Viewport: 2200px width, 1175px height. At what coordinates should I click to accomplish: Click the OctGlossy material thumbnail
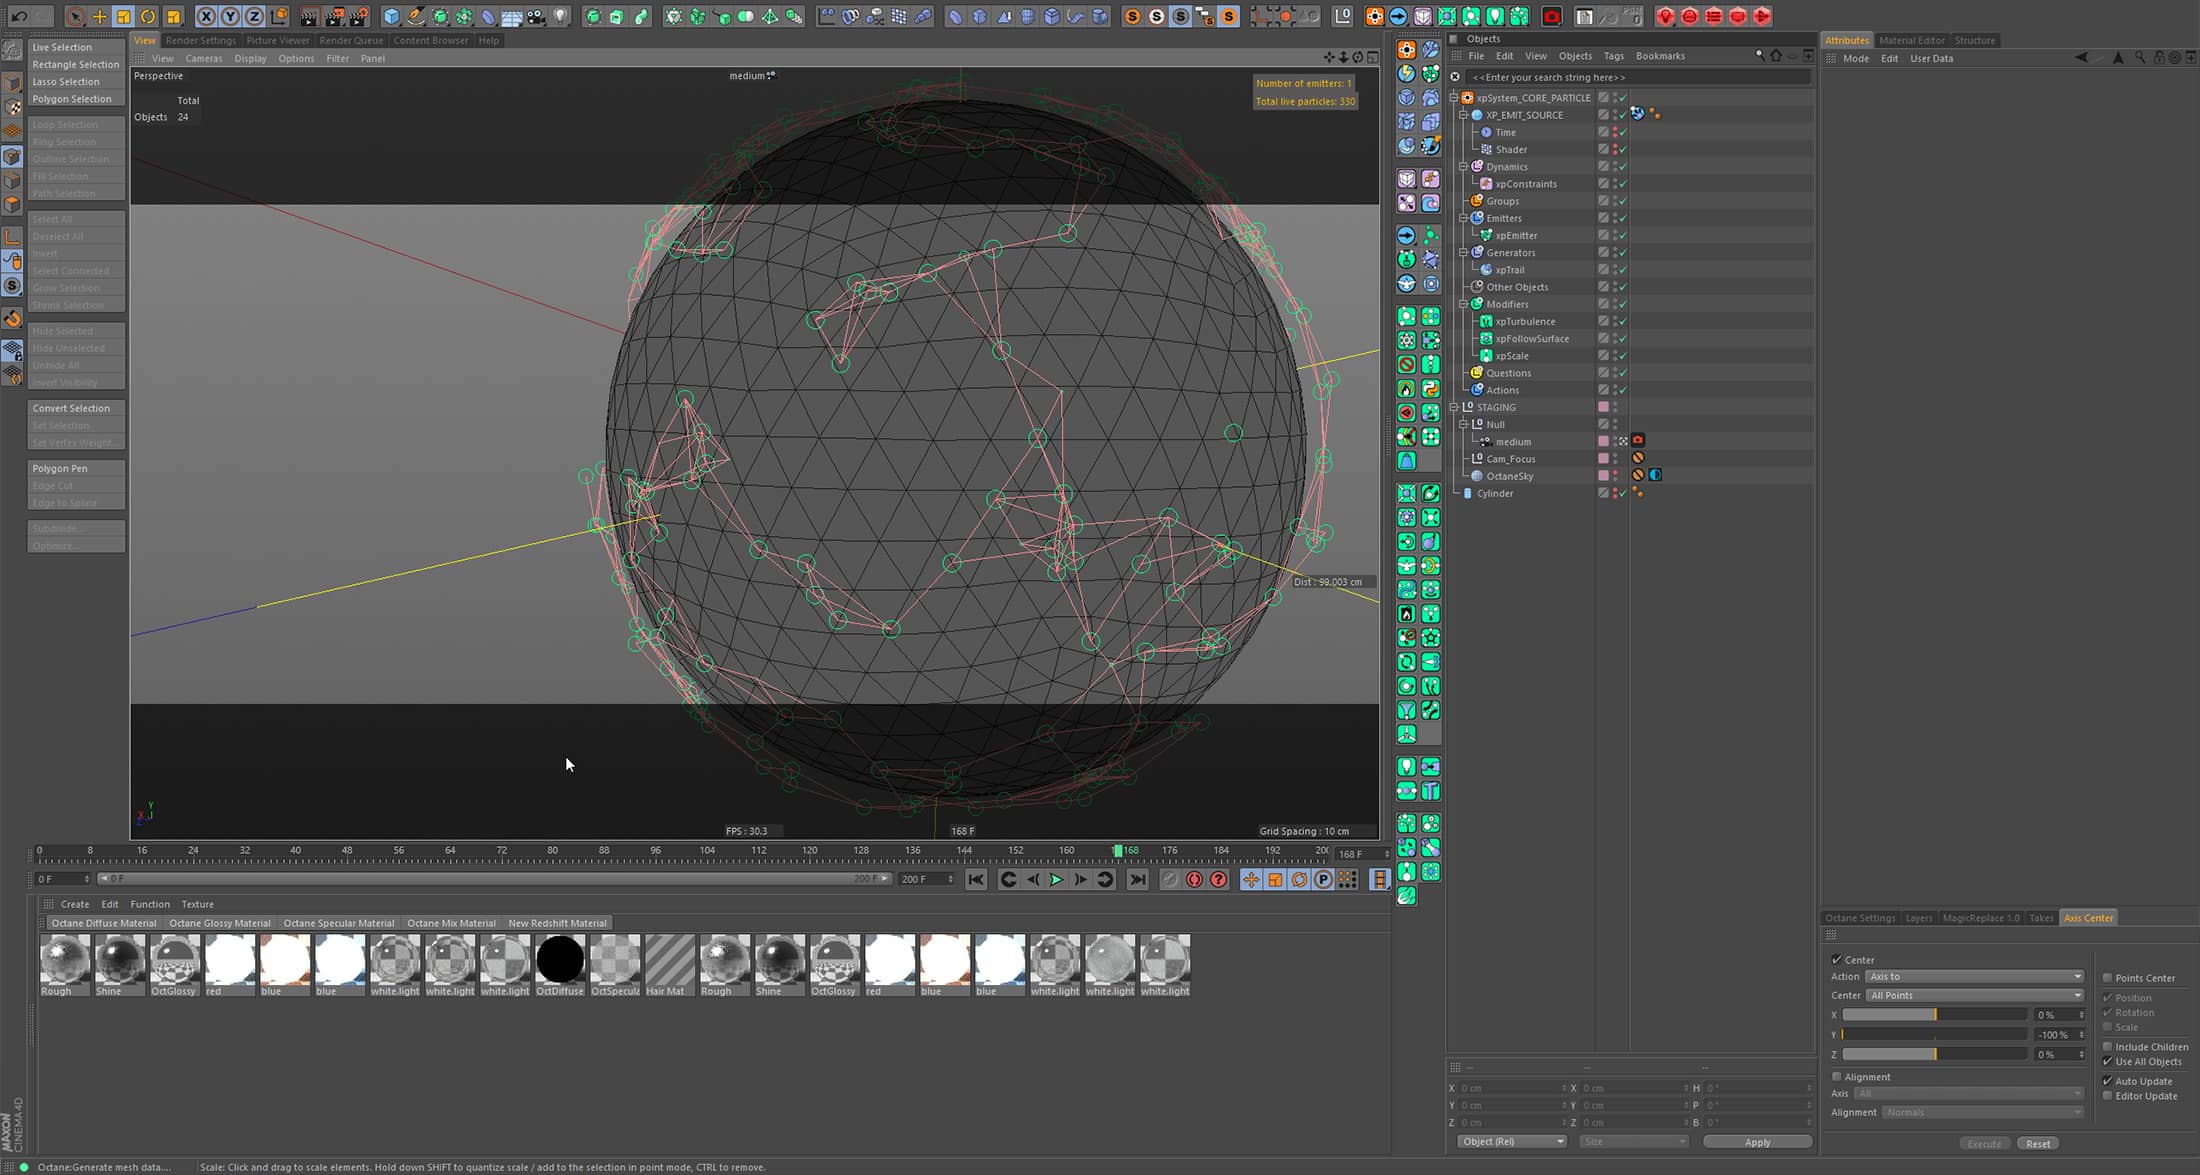point(173,960)
